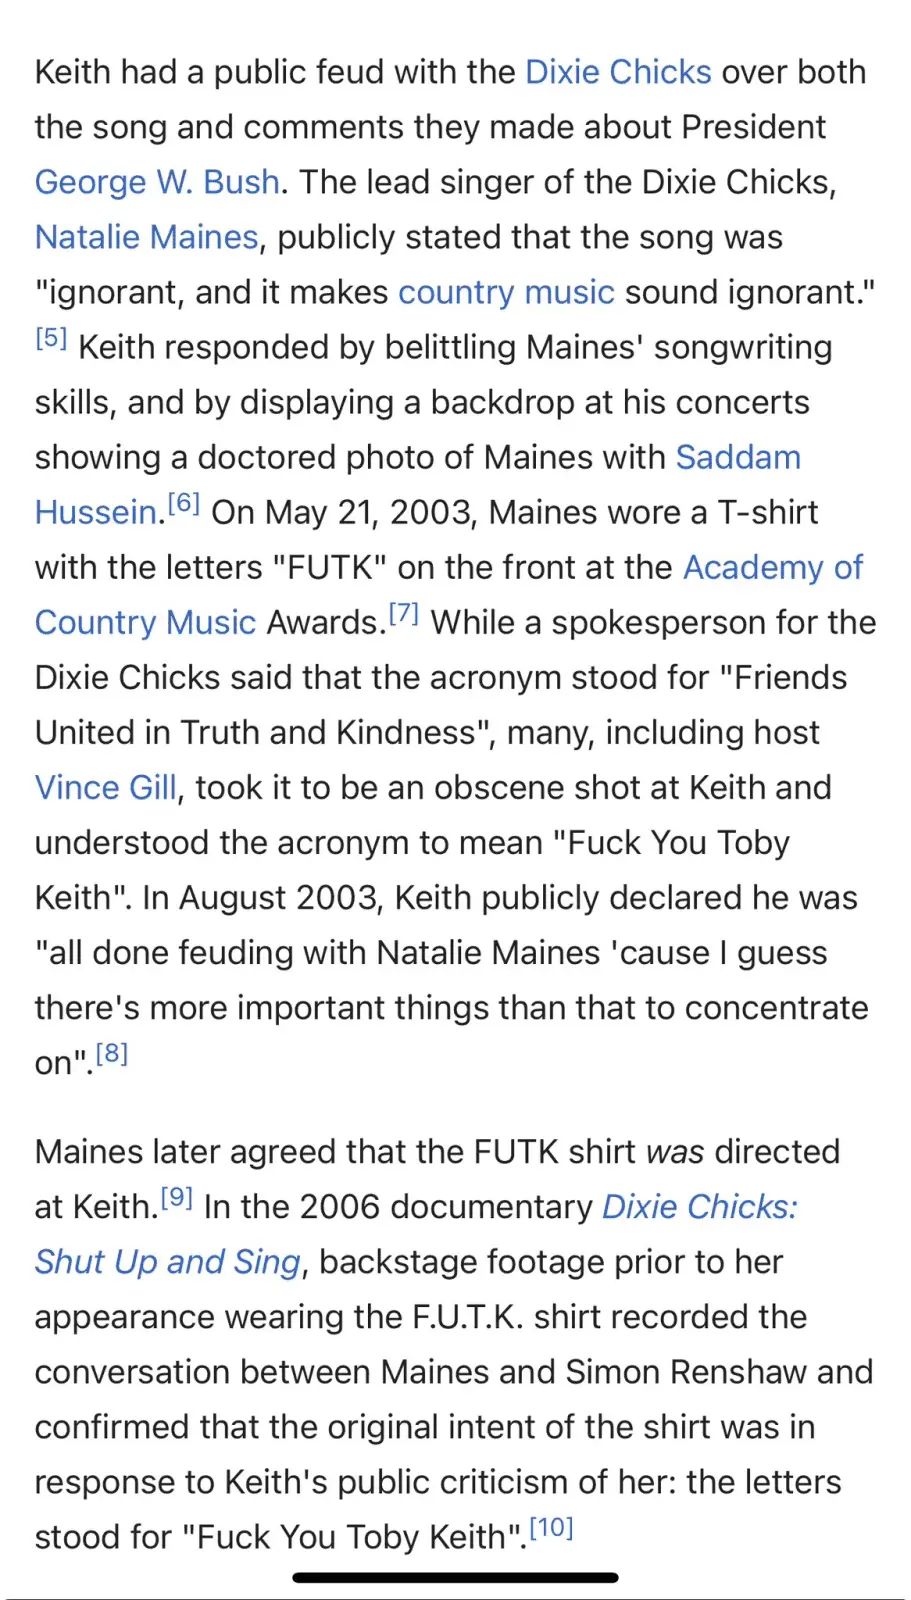This screenshot has width=911, height=1600.
Task: Open citation [7] after Awards
Action: coord(403,614)
